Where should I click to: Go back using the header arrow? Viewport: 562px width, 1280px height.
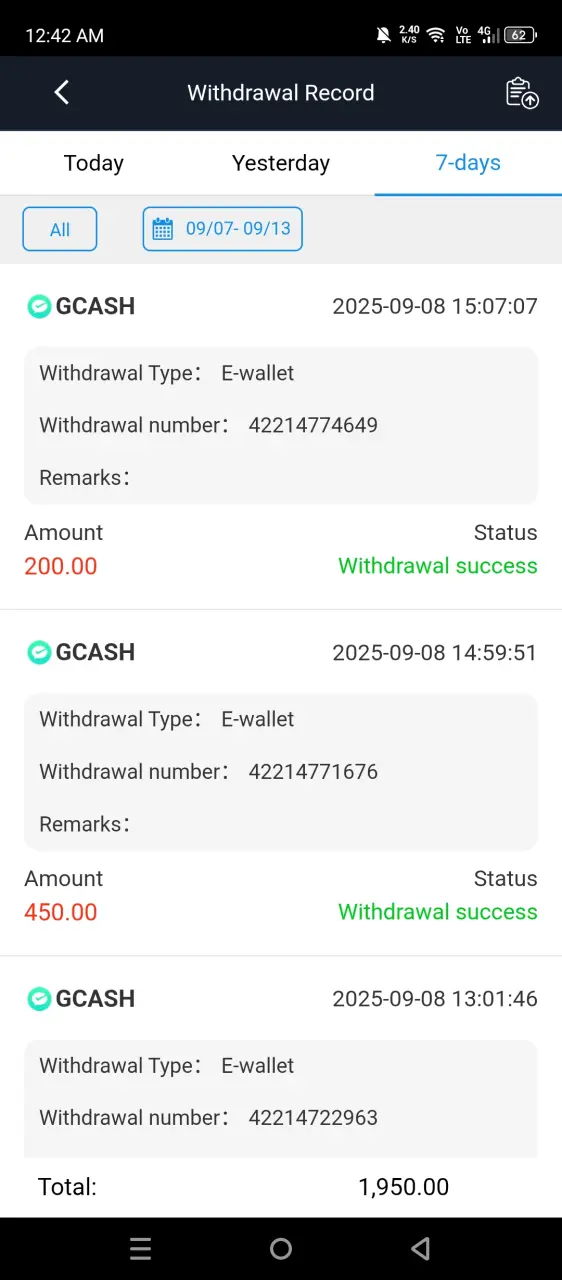pos(61,93)
